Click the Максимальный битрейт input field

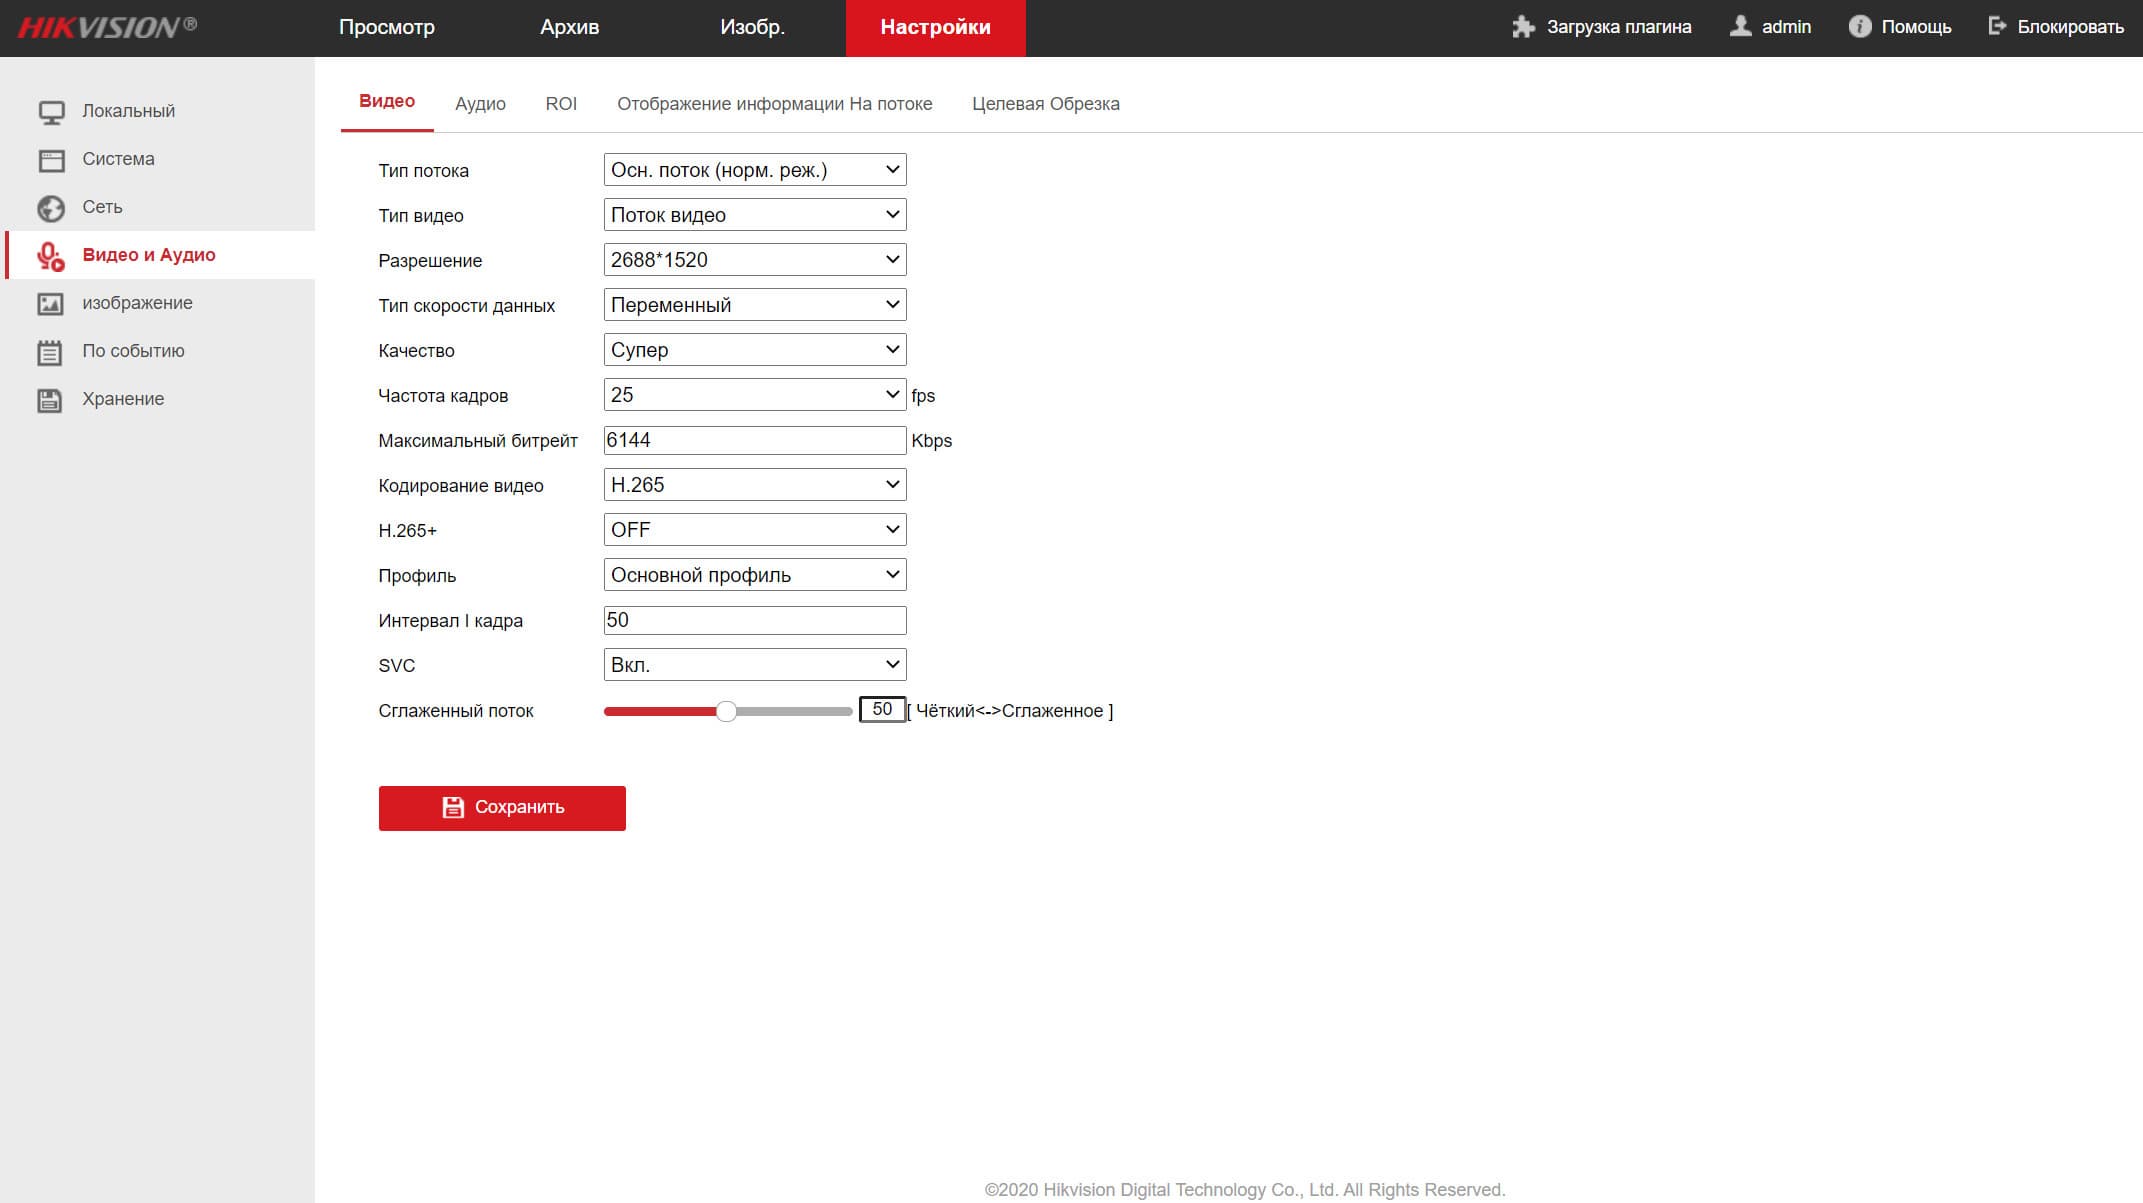coord(755,440)
